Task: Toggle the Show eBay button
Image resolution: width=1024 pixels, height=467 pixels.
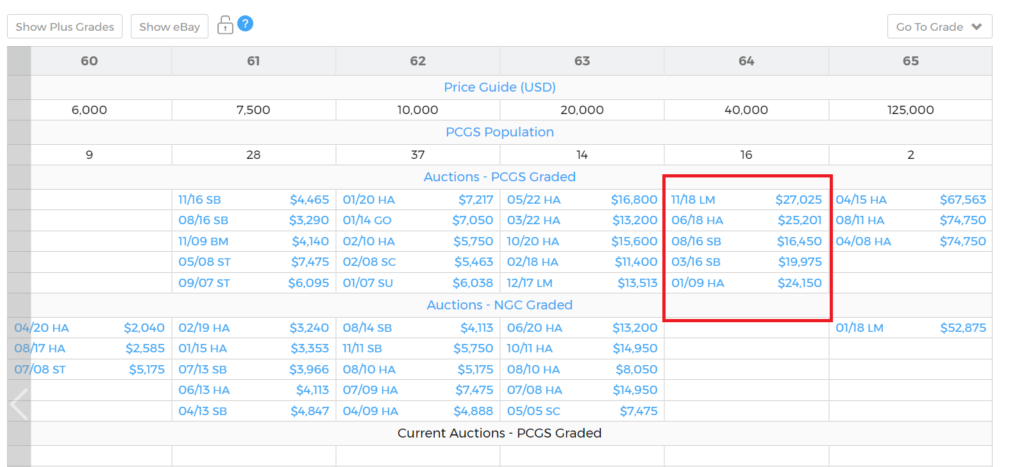Action: (x=169, y=27)
